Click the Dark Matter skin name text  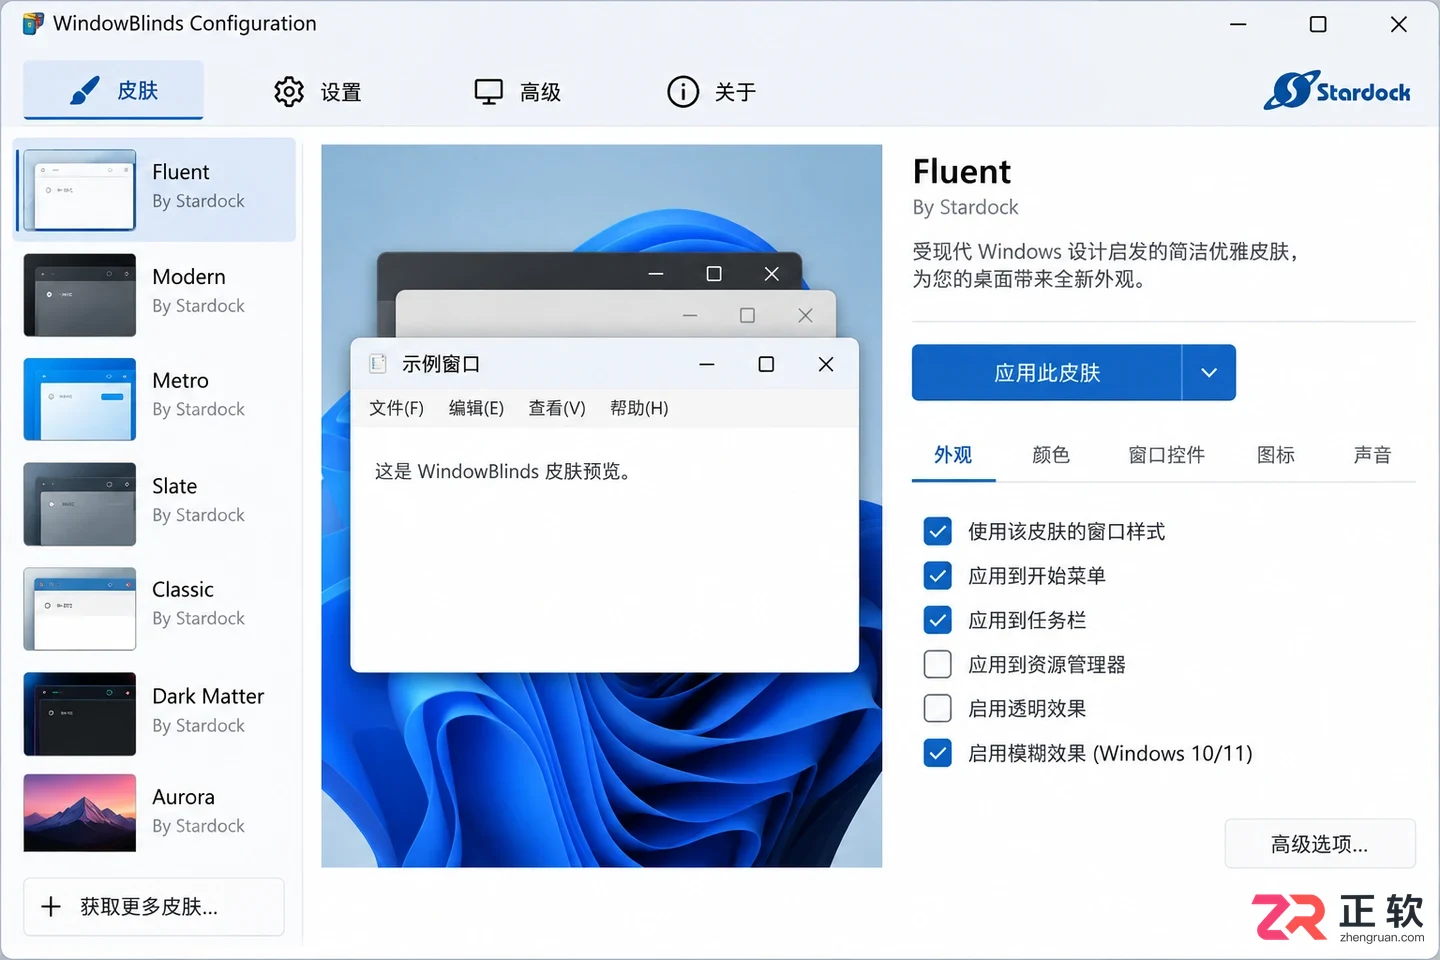pos(208,696)
